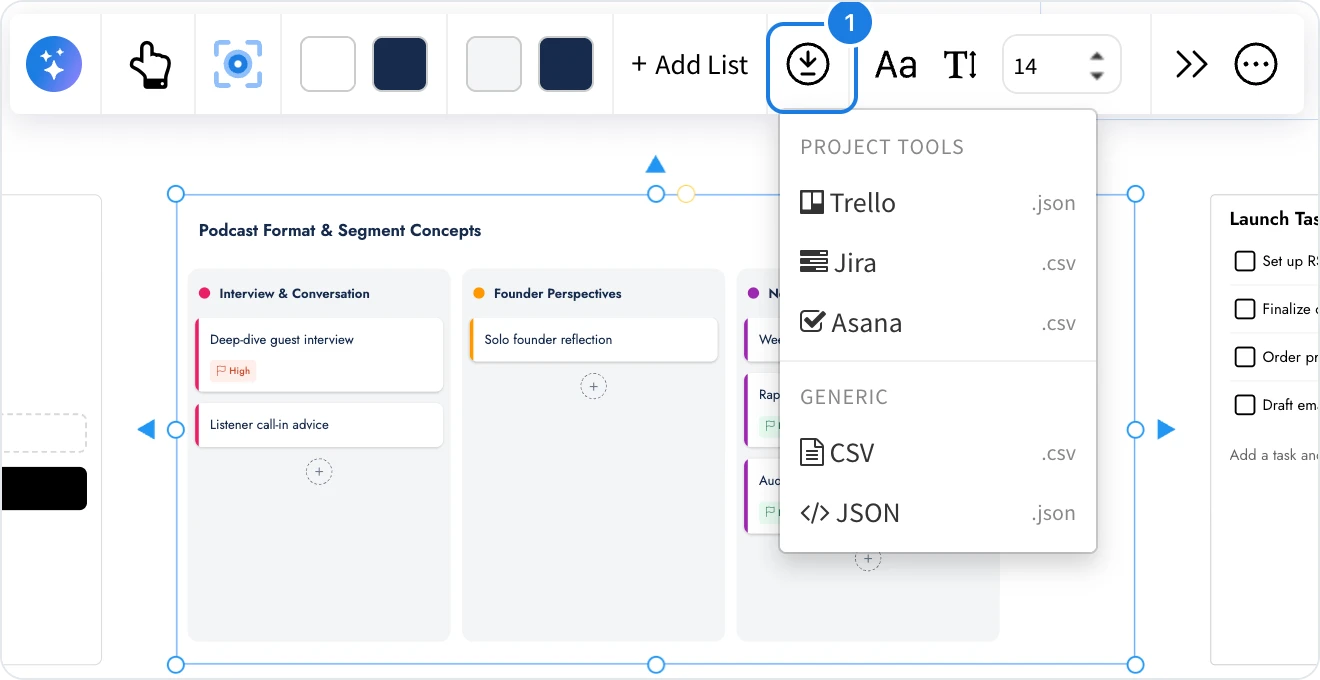The image size is (1320, 680).
Task: Open the export download menu icon
Action: 808,65
